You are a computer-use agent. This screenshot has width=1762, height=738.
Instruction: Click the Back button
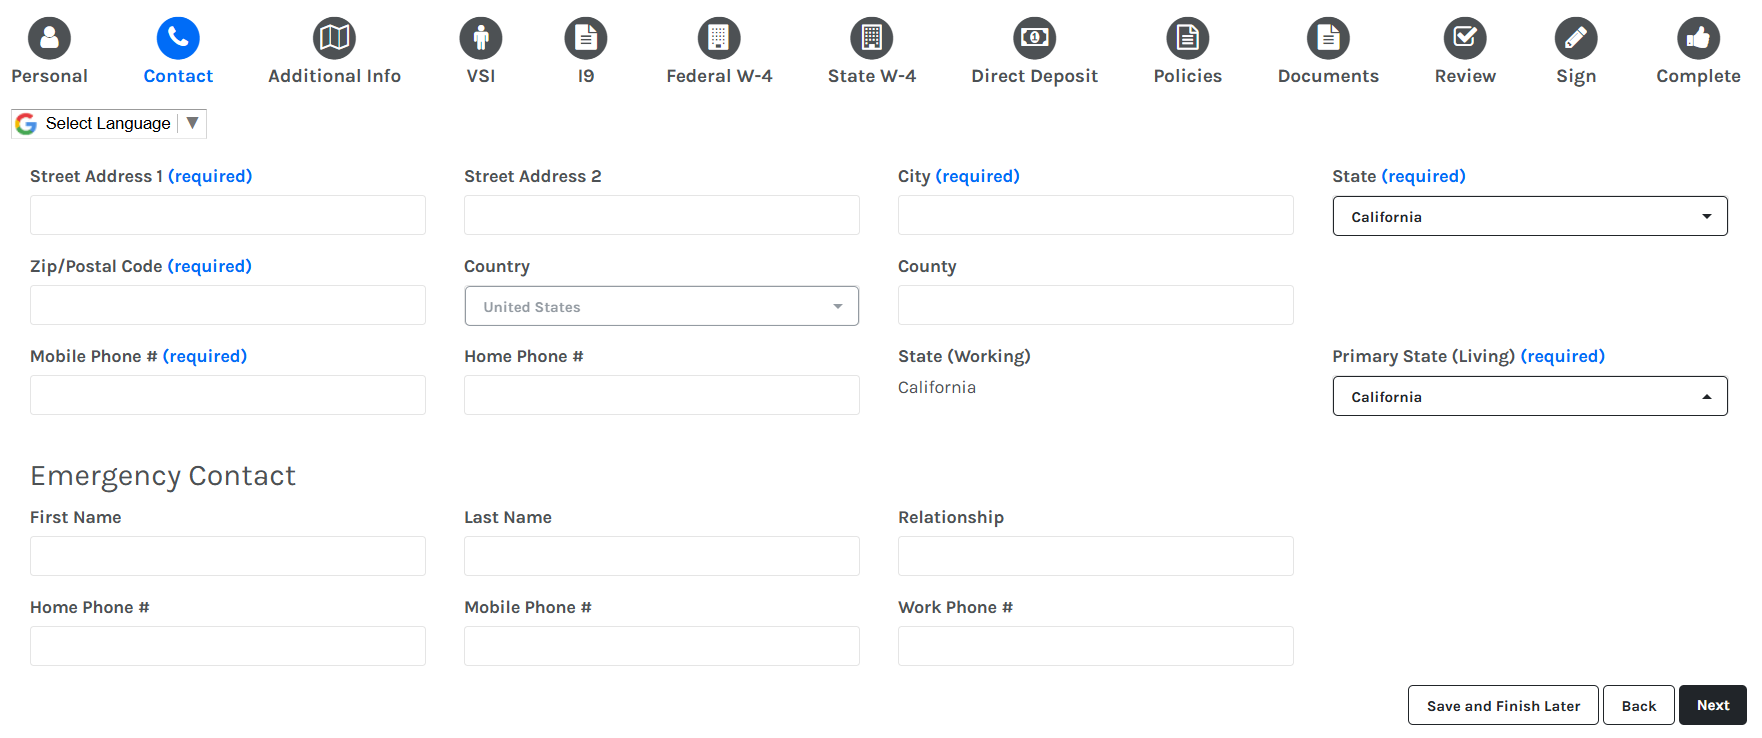pyautogui.click(x=1639, y=705)
